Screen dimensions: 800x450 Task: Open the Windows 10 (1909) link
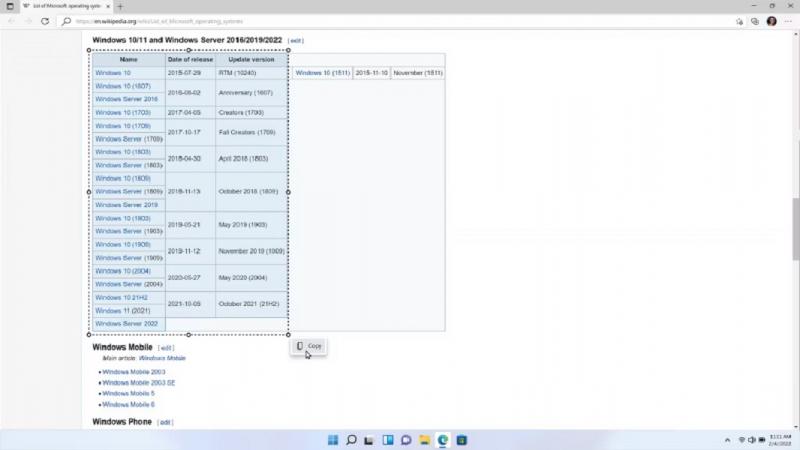123,244
